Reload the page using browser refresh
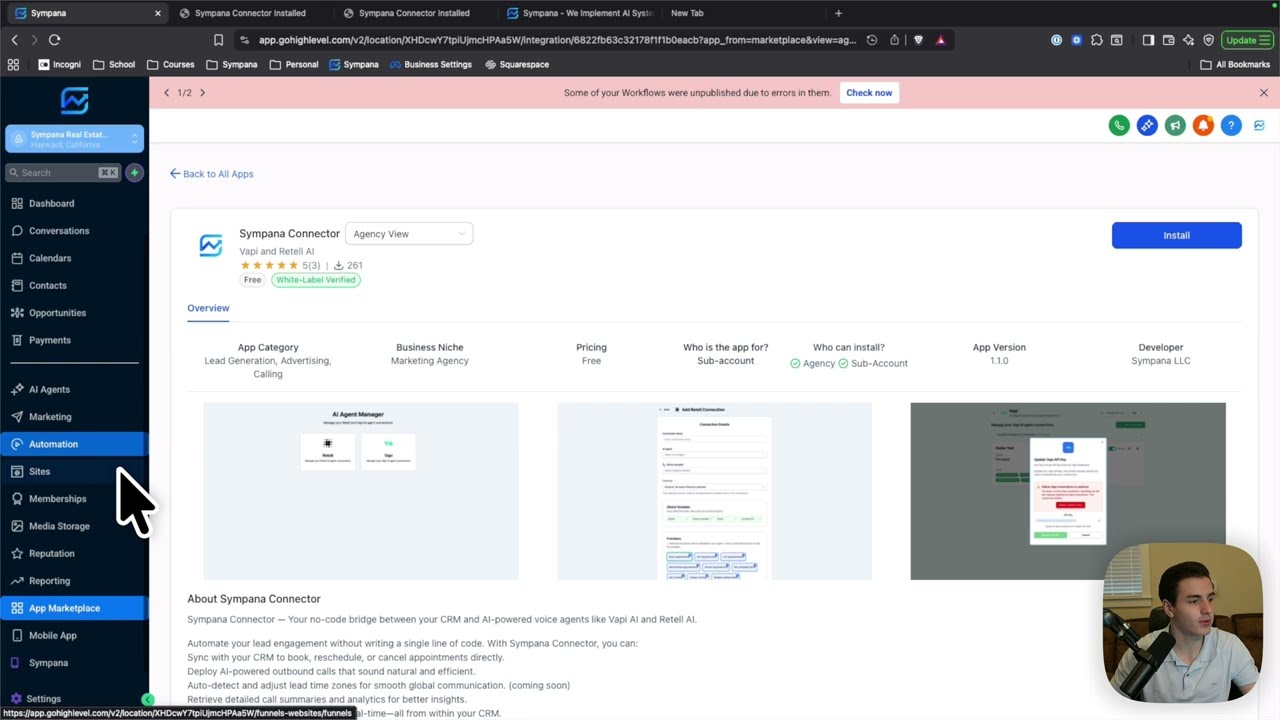Screen dimensions: 1280x720 tap(54, 40)
